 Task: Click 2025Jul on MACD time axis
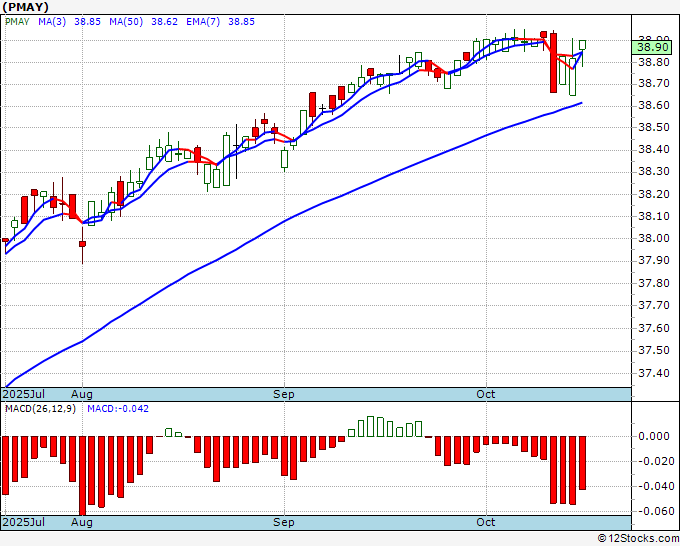pyautogui.click(x=24, y=522)
